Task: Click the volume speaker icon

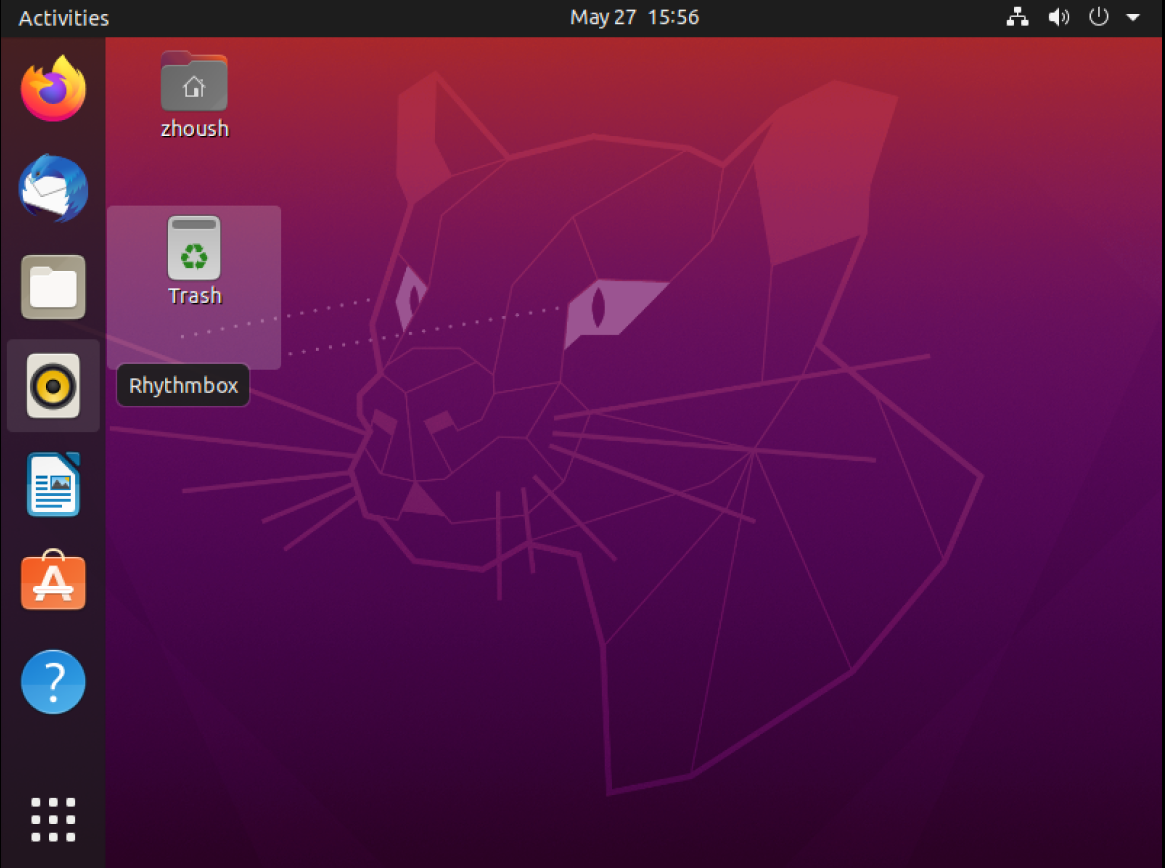Action: pos(1058,17)
